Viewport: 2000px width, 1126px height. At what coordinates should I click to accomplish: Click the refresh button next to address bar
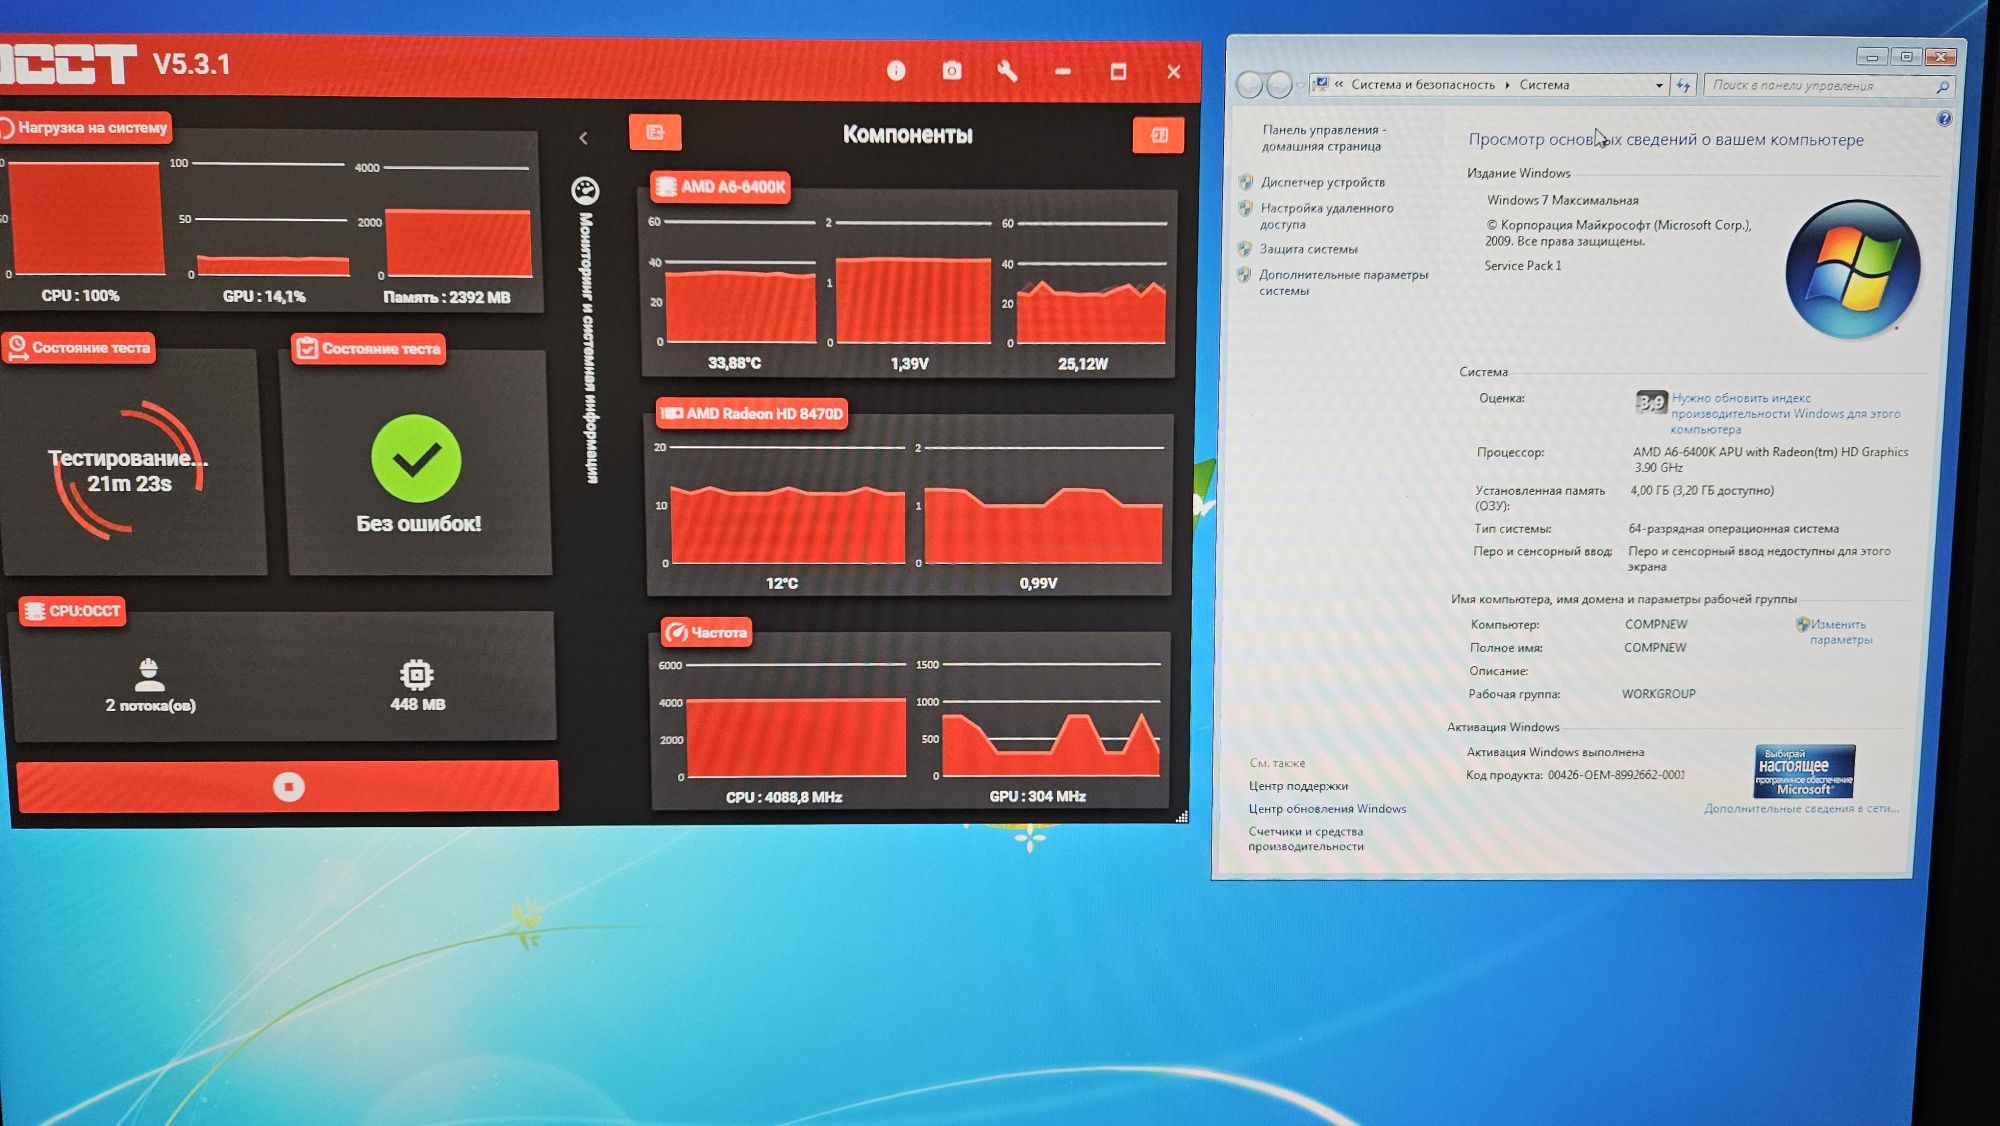[1683, 85]
